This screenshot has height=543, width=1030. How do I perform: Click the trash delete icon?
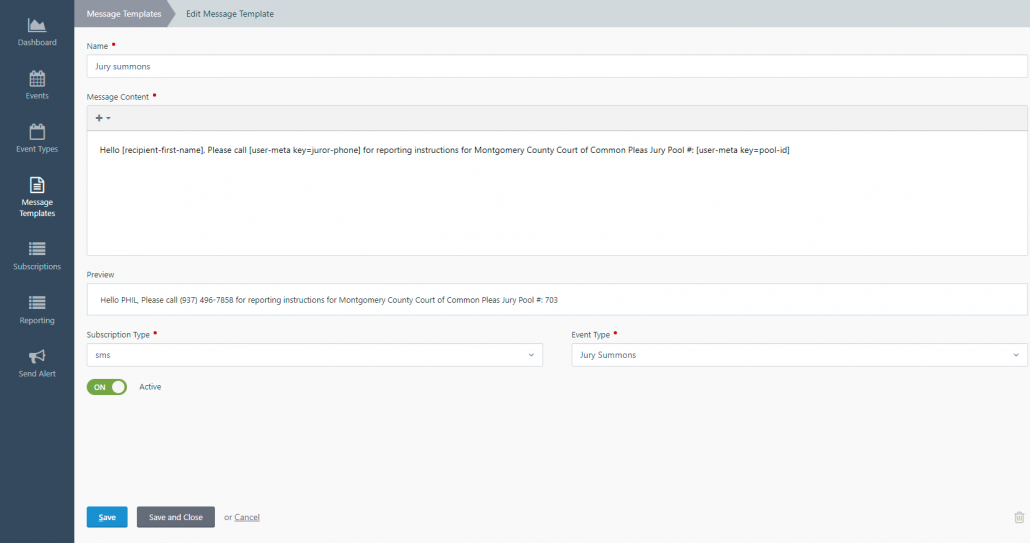(x=1019, y=517)
